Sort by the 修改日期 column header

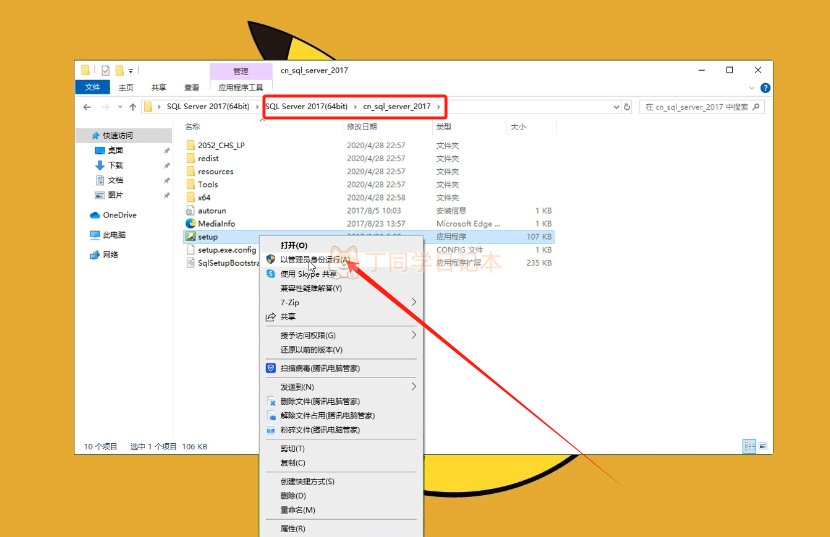pyautogui.click(x=362, y=127)
